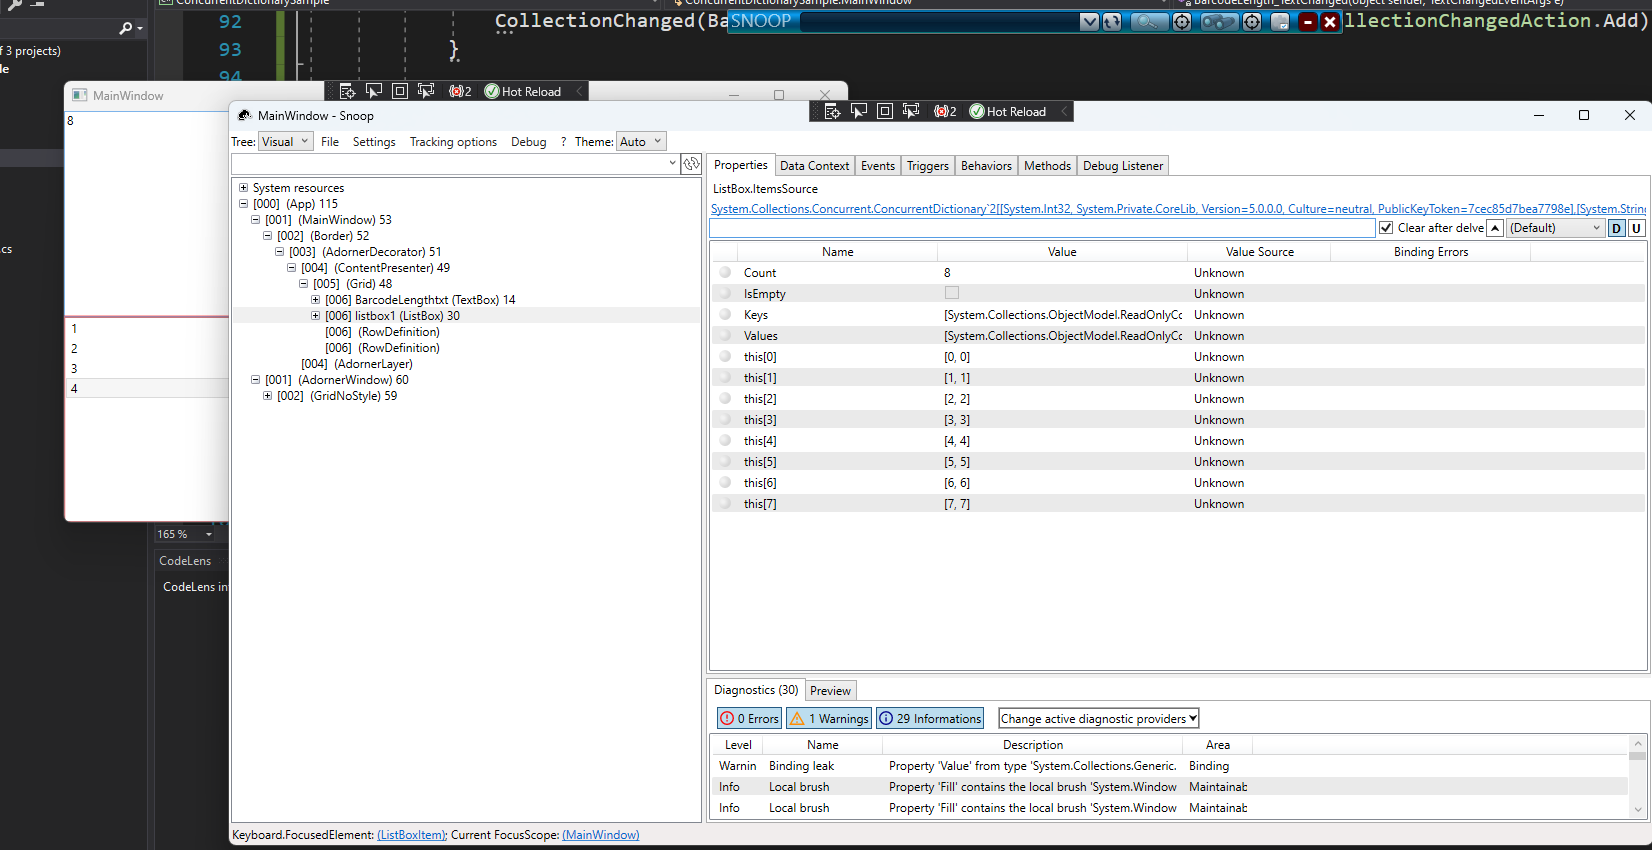Open Live Visual Tree icon on MainWindow toolbar

(347, 91)
